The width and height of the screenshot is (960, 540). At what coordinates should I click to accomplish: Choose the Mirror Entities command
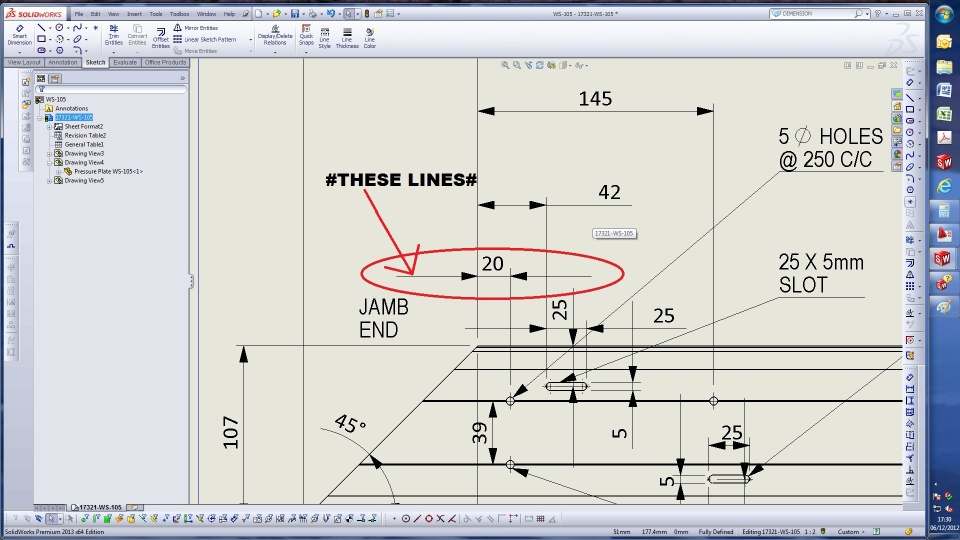(x=195, y=28)
